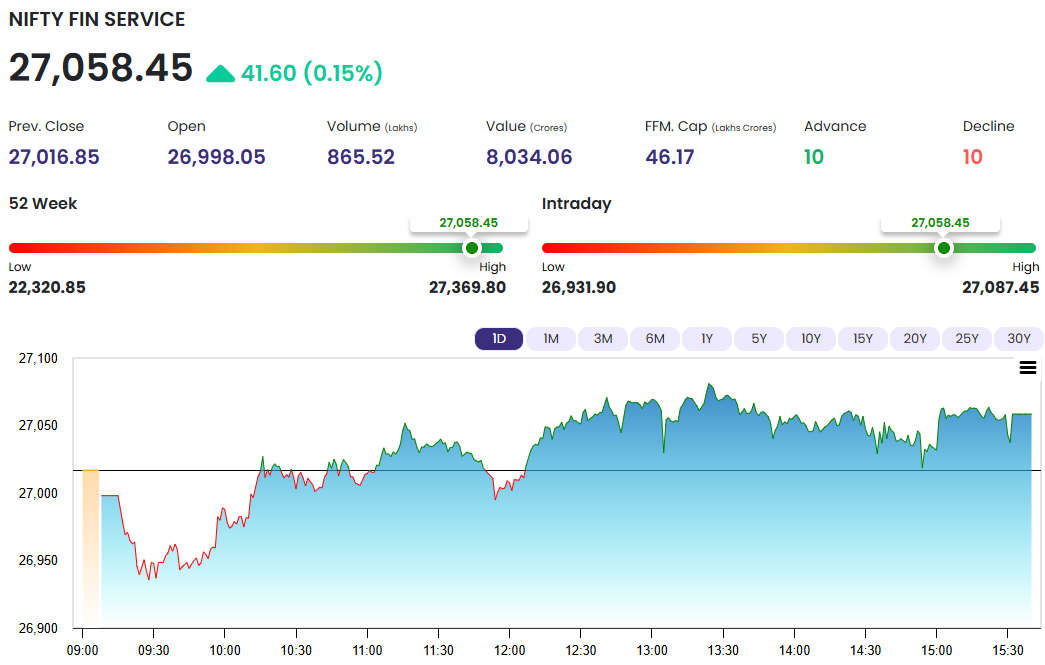Click the Volume (Lakhs) label
Screen dimensions: 1045x665
pyautogui.click(x=372, y=126)
